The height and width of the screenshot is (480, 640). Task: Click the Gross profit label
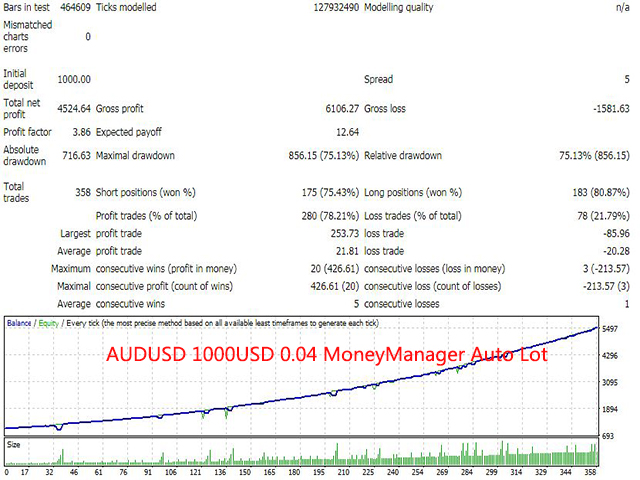pos(120,109)
